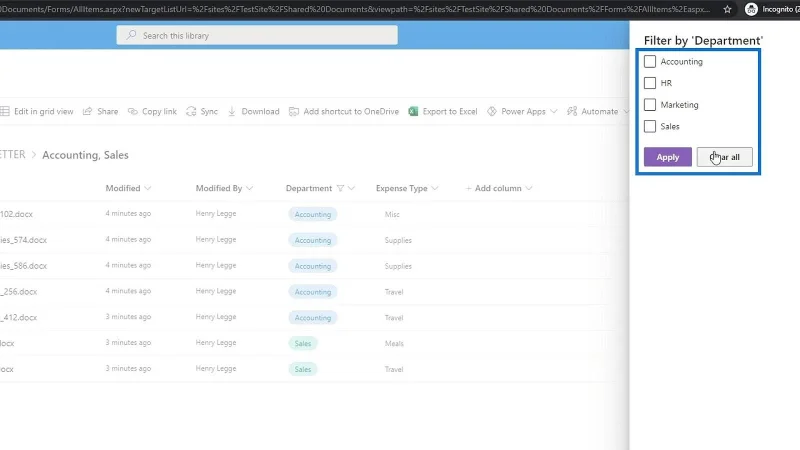Click the Excel icon for export
This screenshot has height=450, width=800.
coord(413,111)
